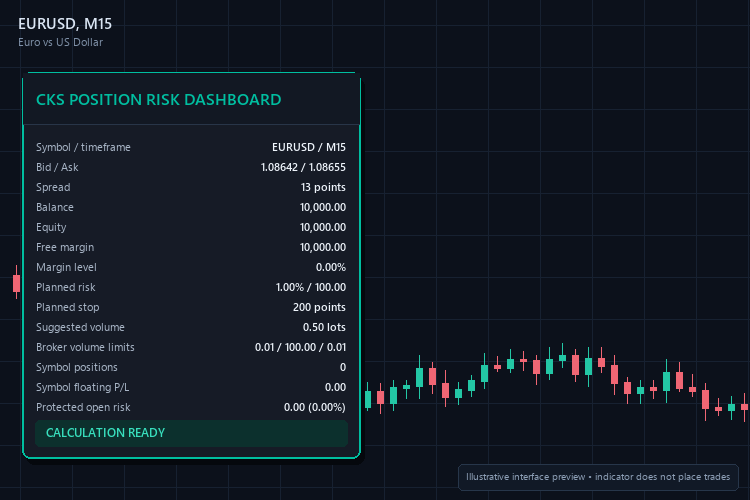
Task: Select the 'Planned risk' label
Action: click(66, 288)
